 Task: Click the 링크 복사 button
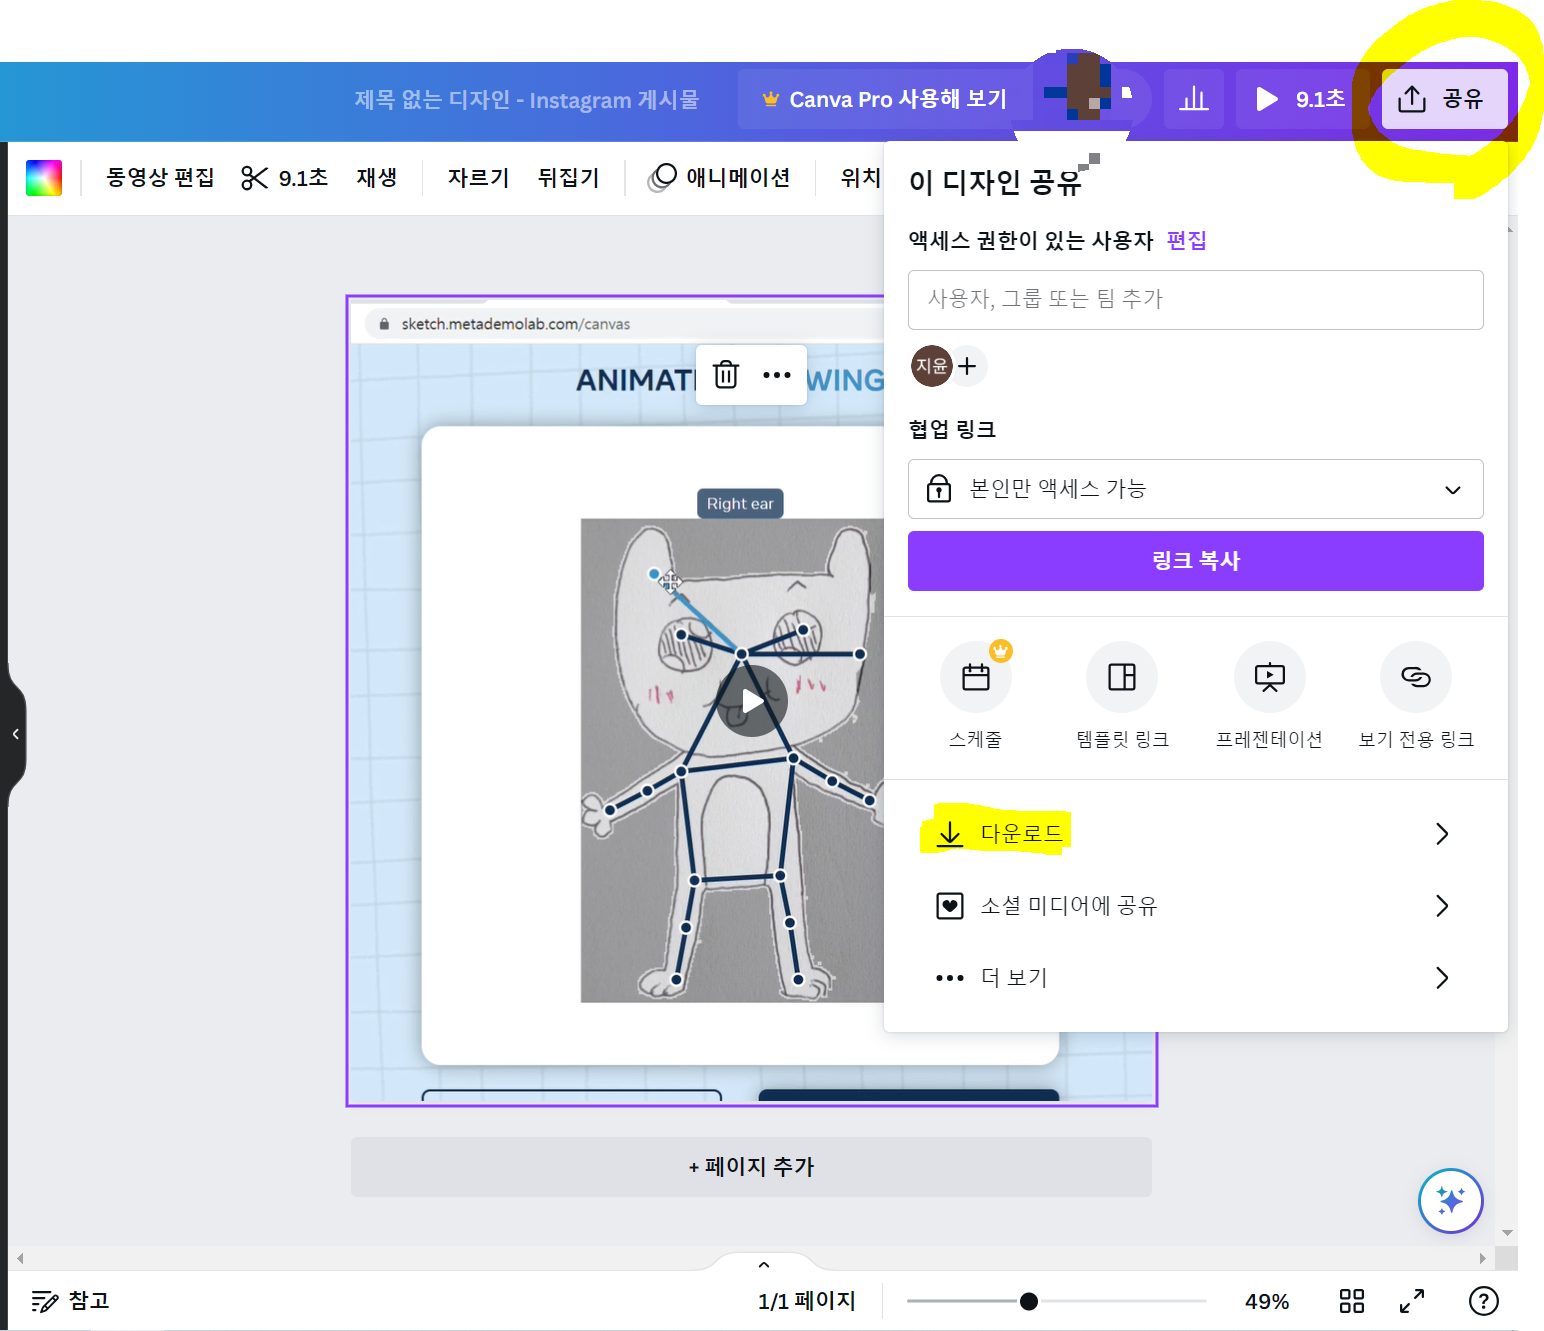(1195, 561)
